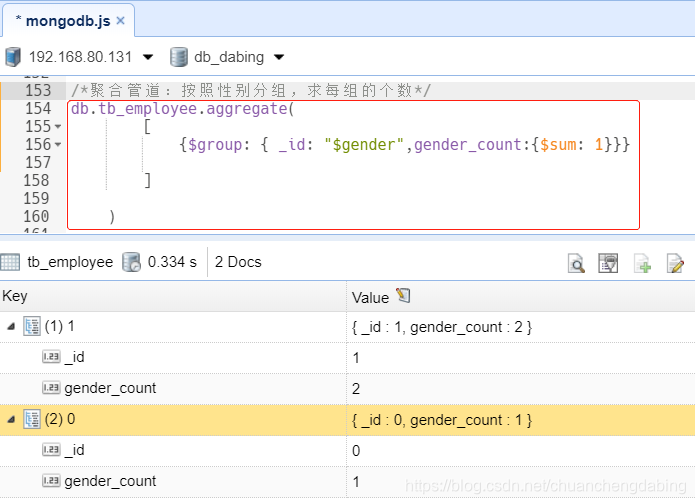Open the find in results magnifier icon
The width and height of the screenshot is (695, 504).
point(576,263)
